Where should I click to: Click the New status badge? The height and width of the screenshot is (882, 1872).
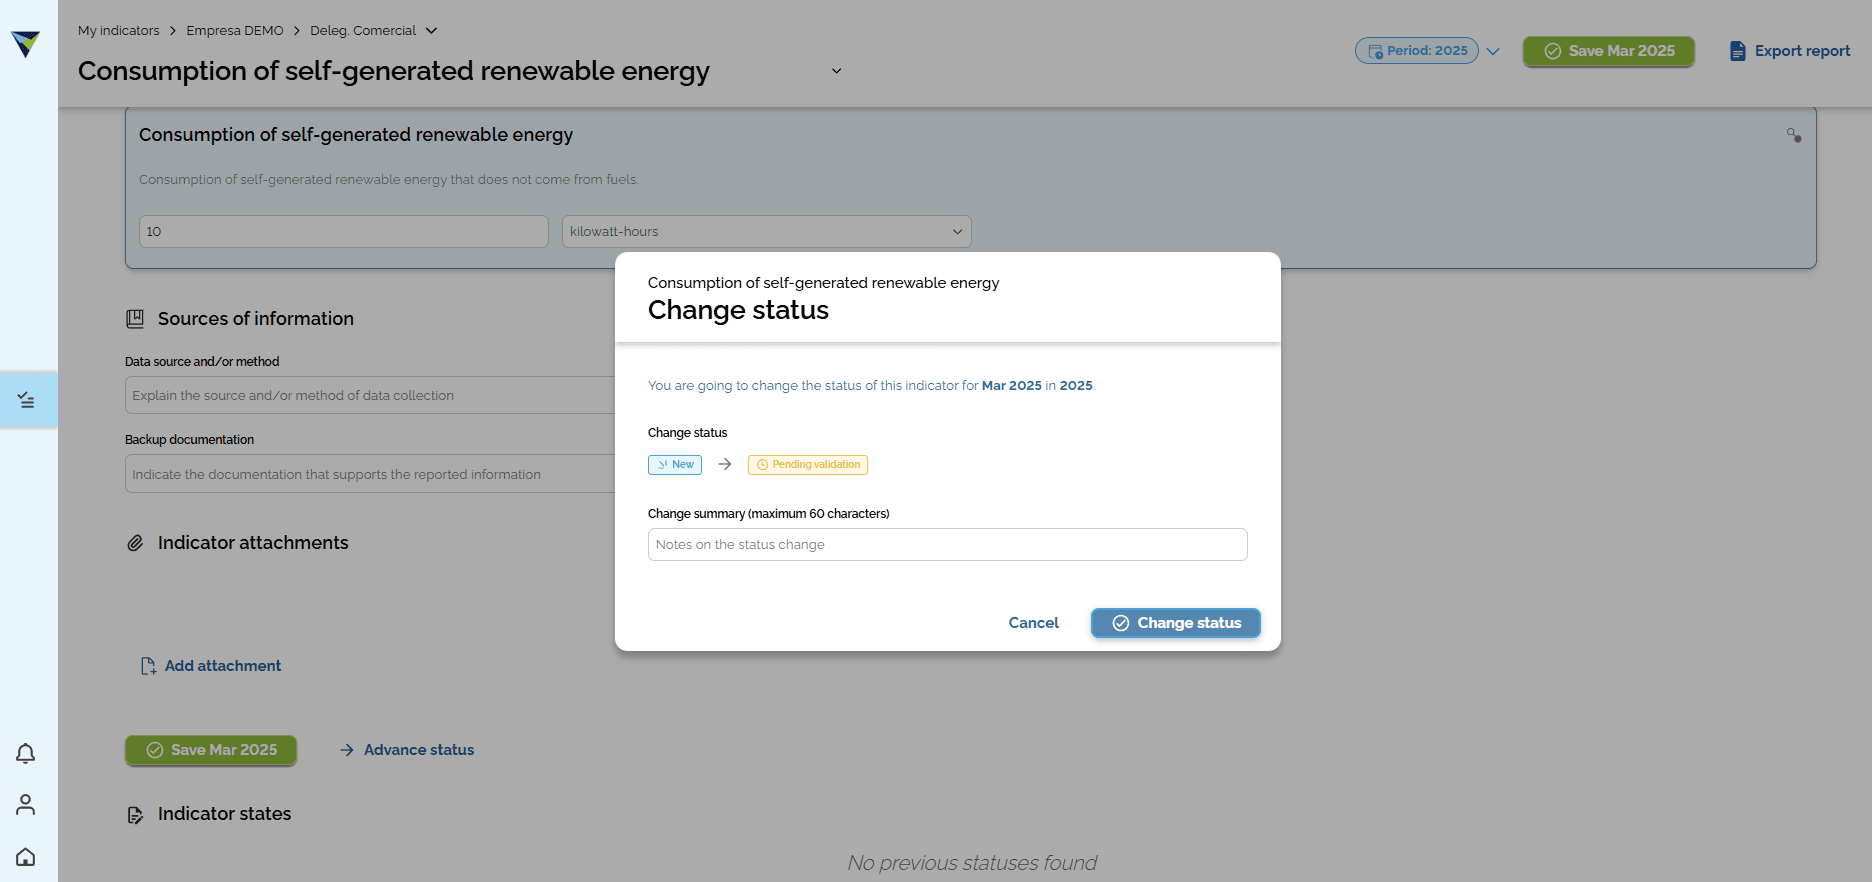pyautogui.click(x=675, y=465)
